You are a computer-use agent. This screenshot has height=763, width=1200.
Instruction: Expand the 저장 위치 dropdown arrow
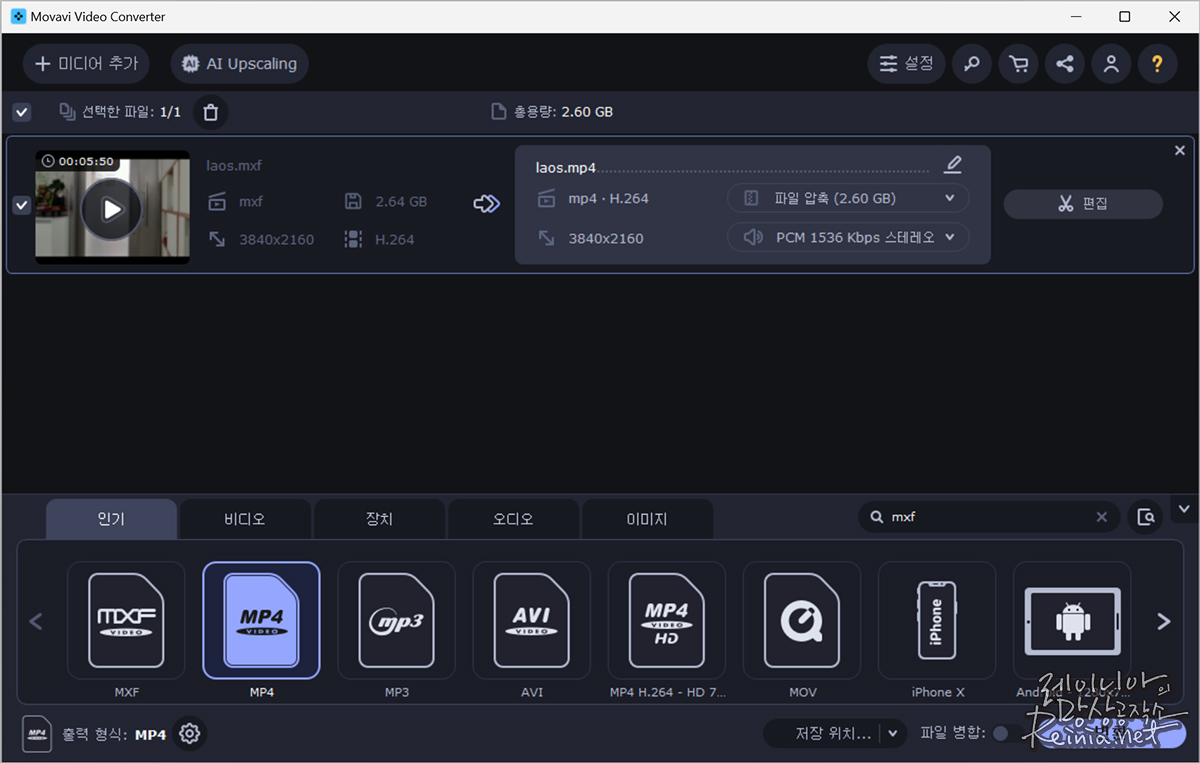[x=894, y=733]
